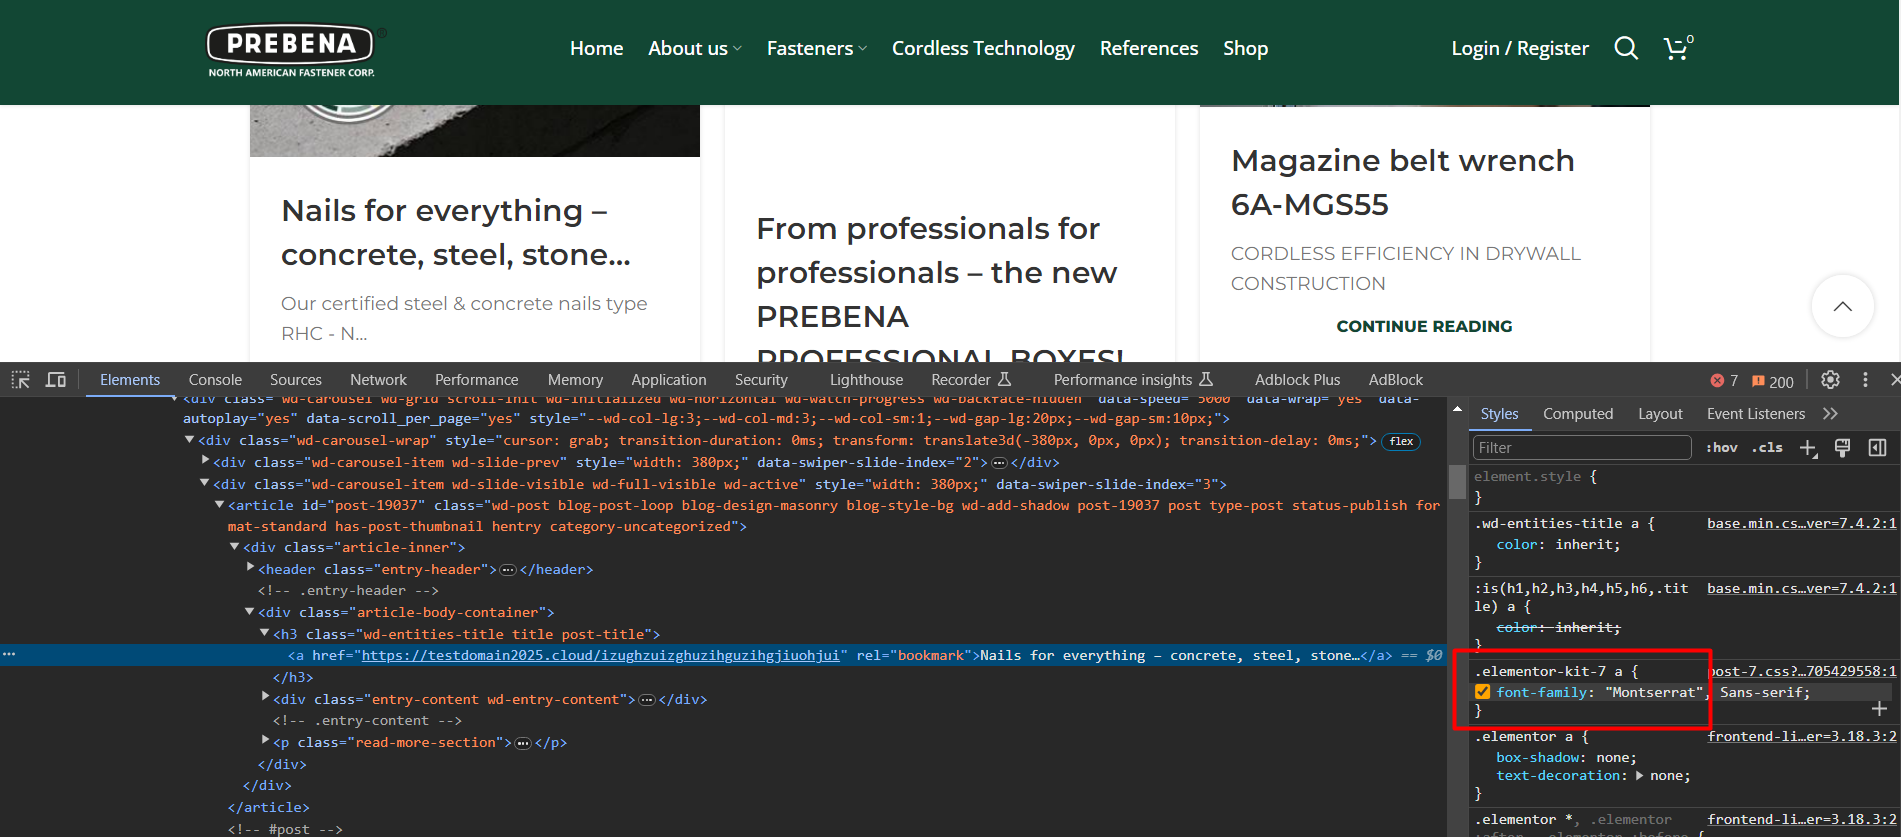1901x837 pixels.
Task: Switch to the Layout tab
Action: coord(1660,414)
